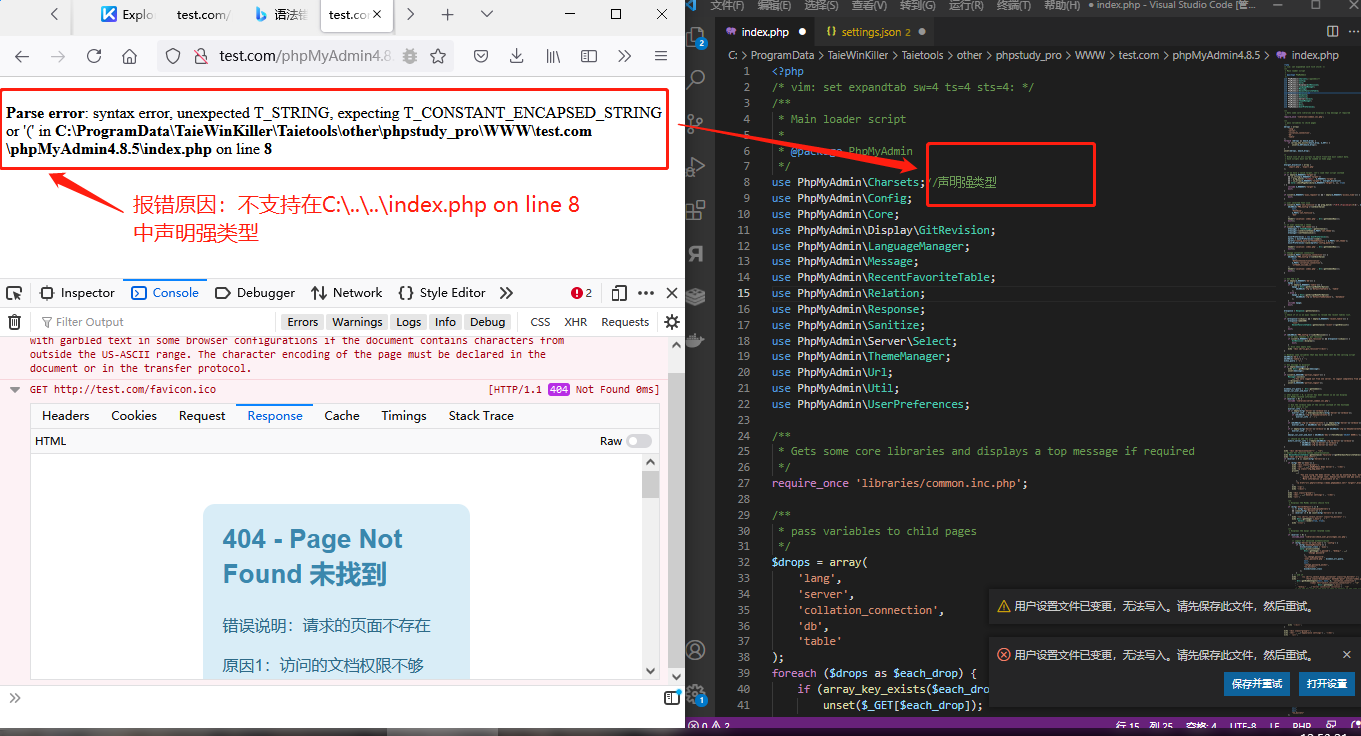The image size is (1361, 736).
Task: Dismiss the error notification with X
Action: [x=1346, y=655]
